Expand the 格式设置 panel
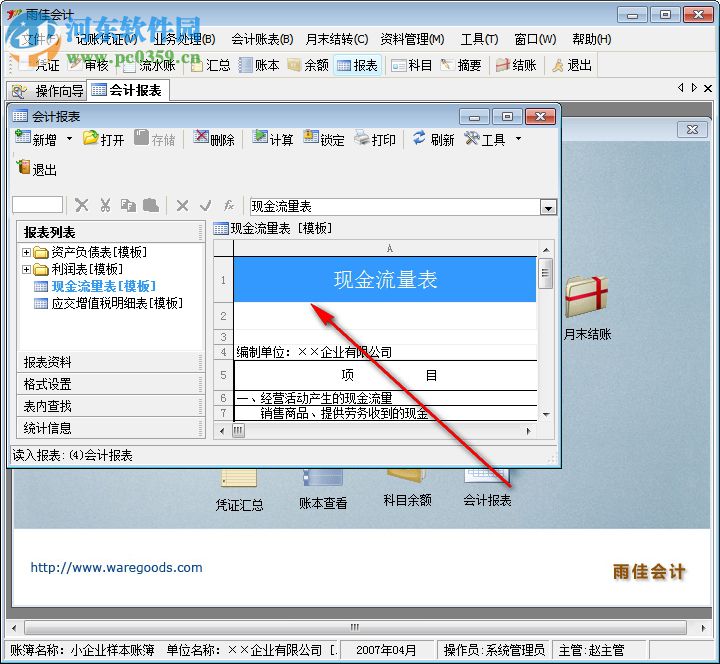The height and width of the screenshot is (664, 720). coord(111,384)
